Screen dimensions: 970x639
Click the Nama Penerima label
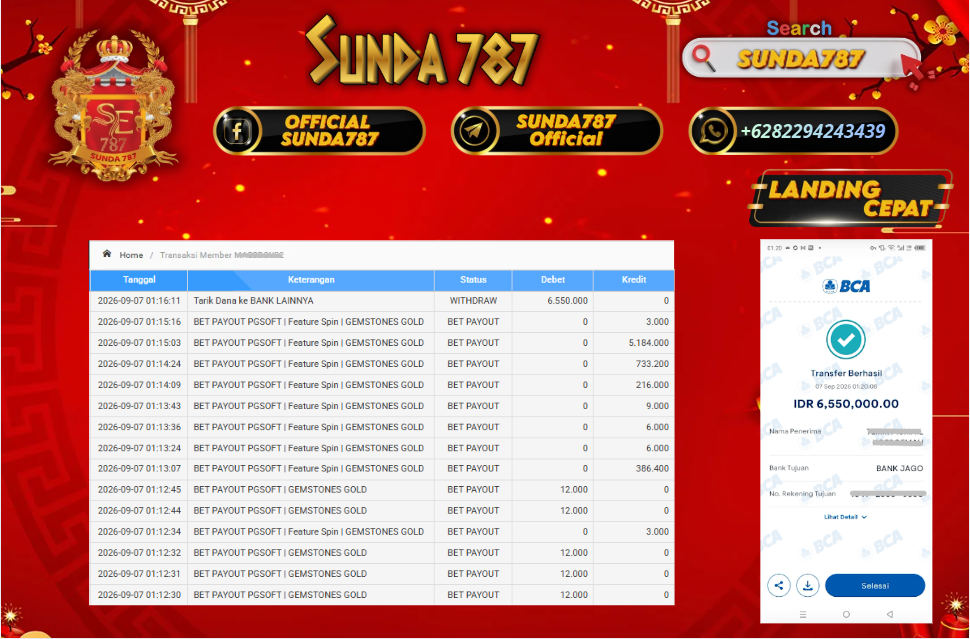pyautogui.click(x=795, y=431)
